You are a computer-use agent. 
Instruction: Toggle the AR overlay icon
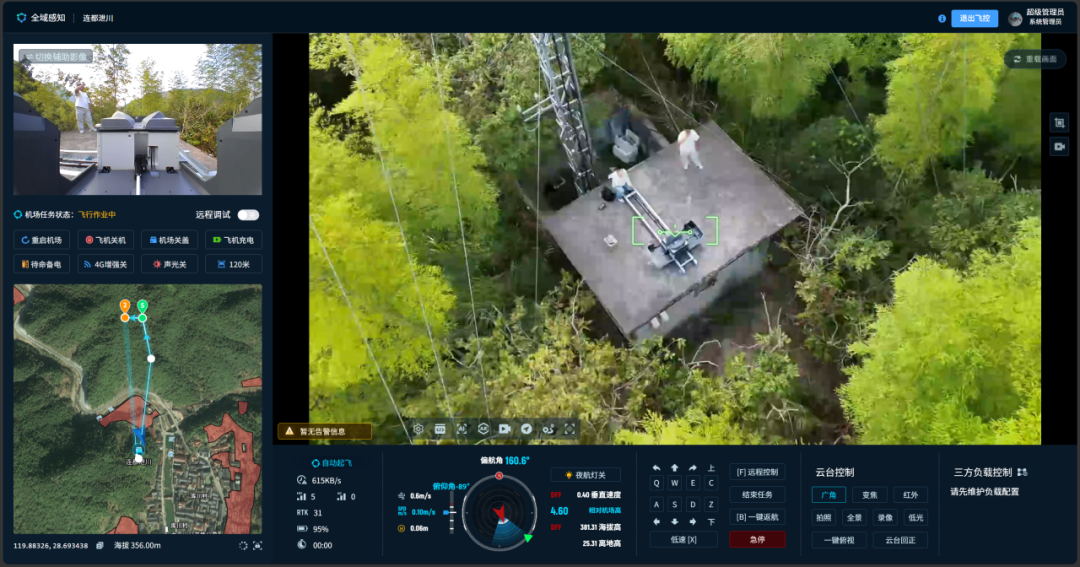484,429
